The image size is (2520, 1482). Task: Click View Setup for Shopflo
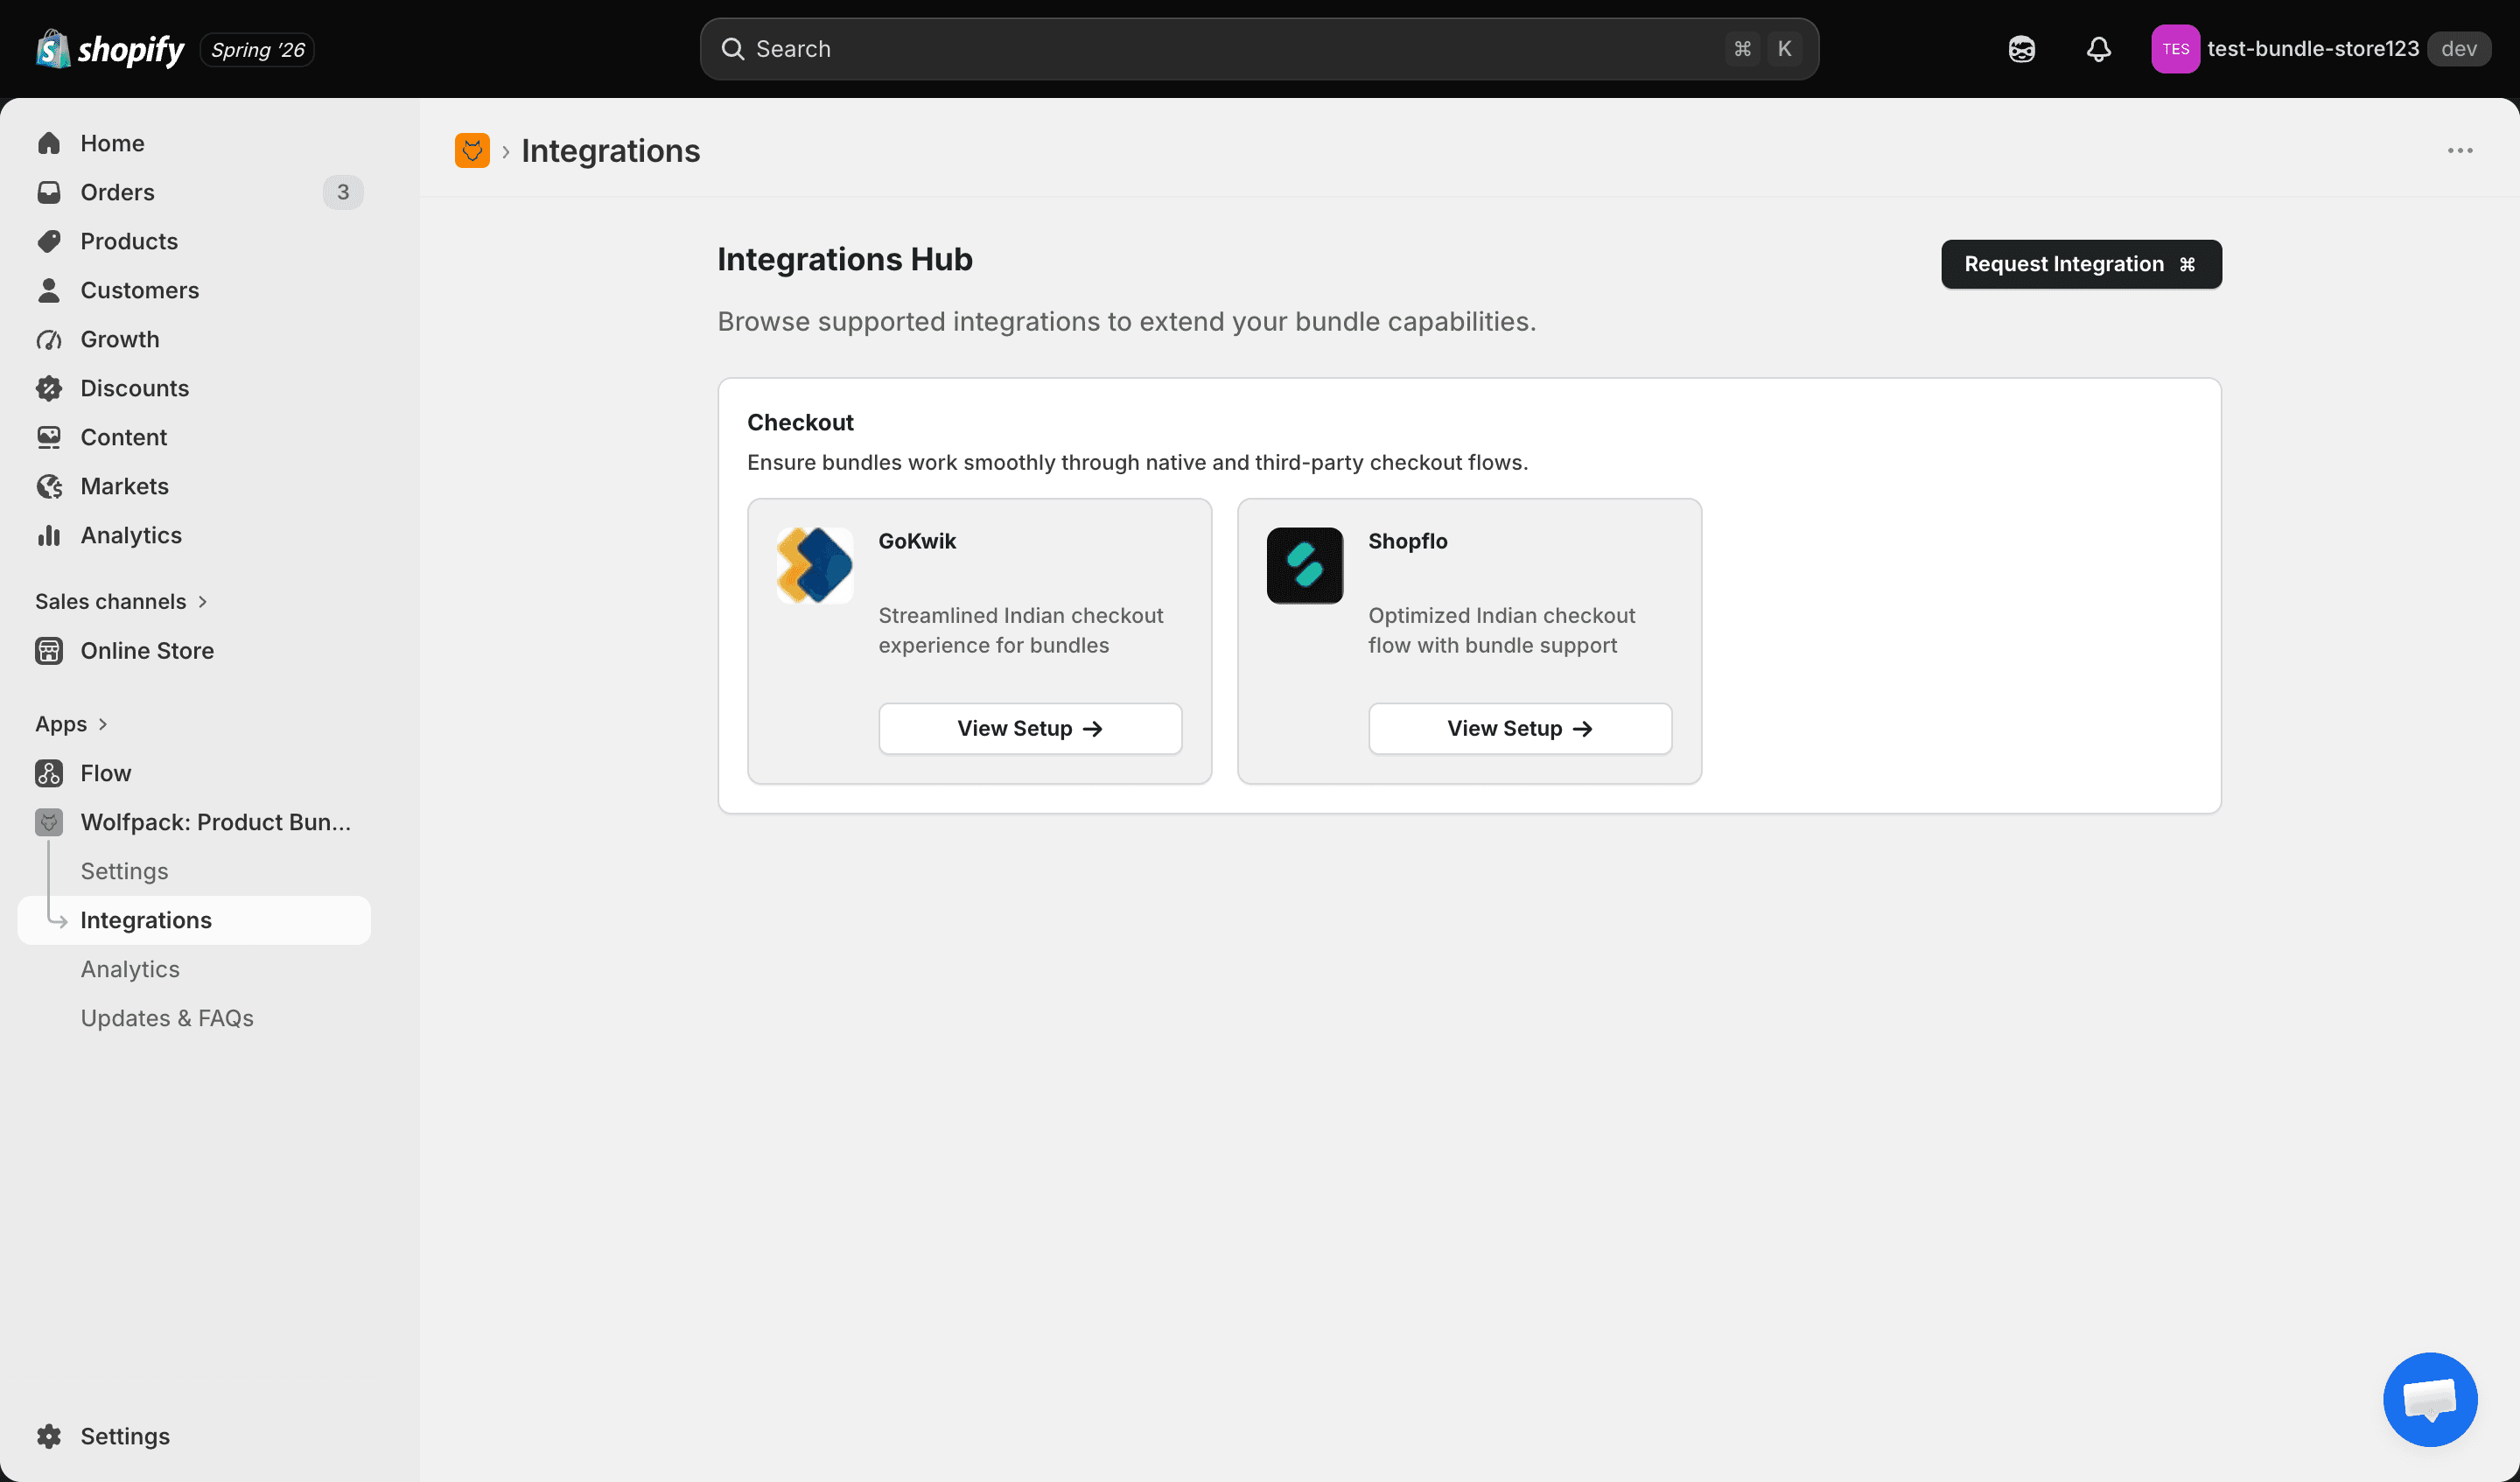pos(1520,728)
